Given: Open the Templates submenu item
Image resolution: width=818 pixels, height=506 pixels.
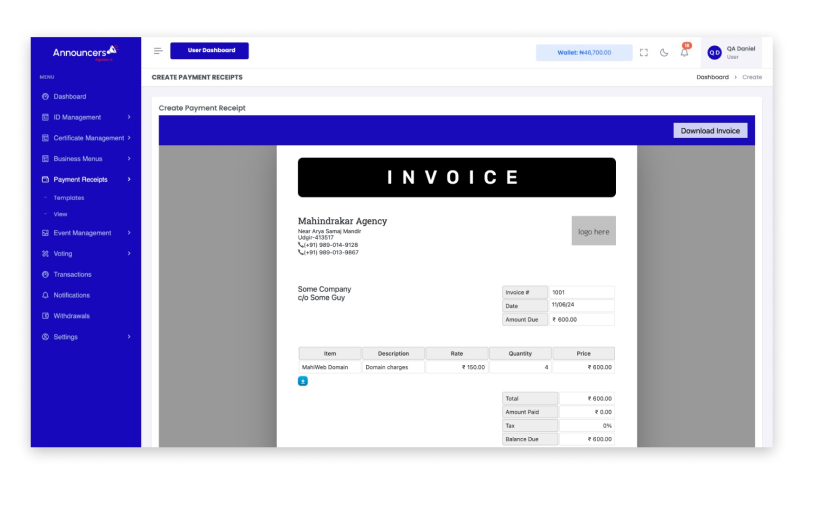Looking at the screenshot, I should [68, 198].
